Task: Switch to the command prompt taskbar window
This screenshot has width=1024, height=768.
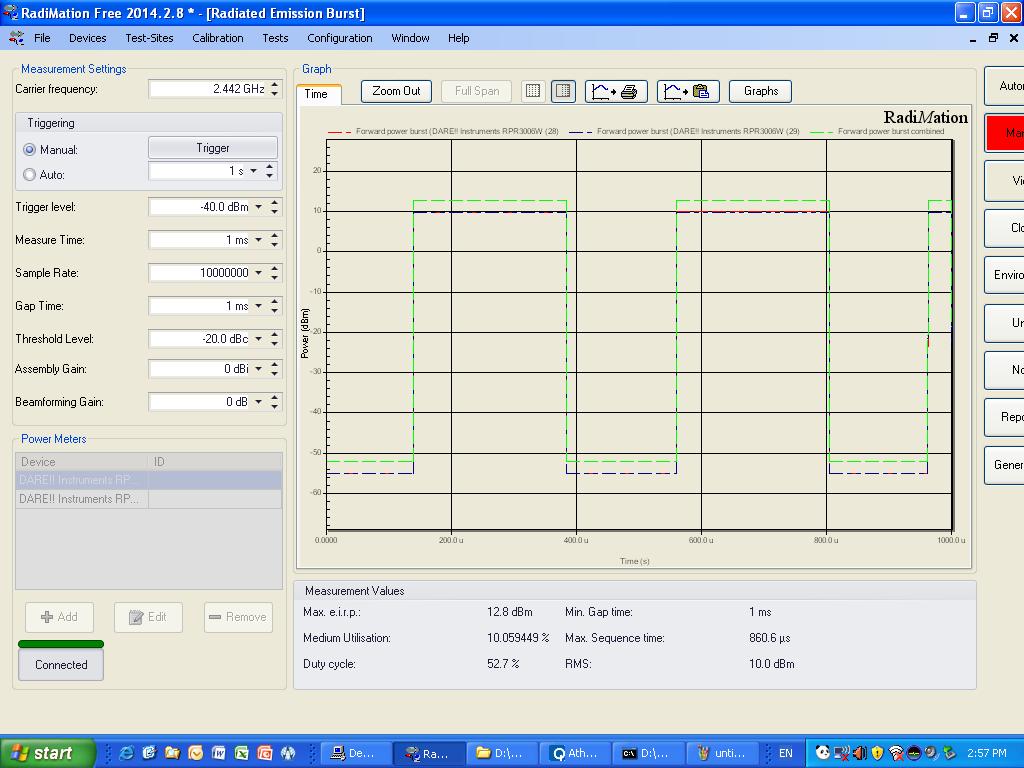Action: coord(648,753)
